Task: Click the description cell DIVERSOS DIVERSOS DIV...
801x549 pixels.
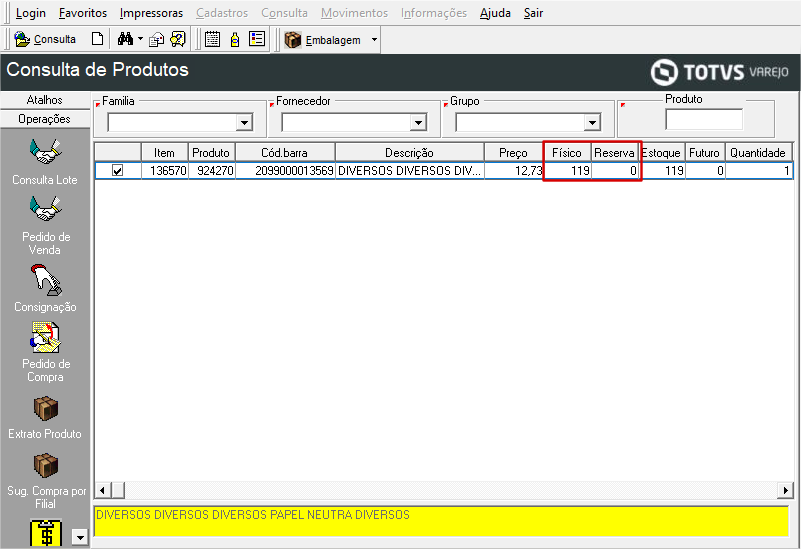Action: coord(409,171)
